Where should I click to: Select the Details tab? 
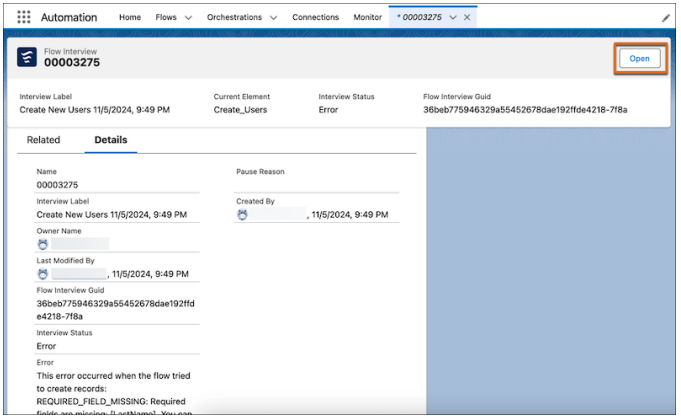pos(111,140)
